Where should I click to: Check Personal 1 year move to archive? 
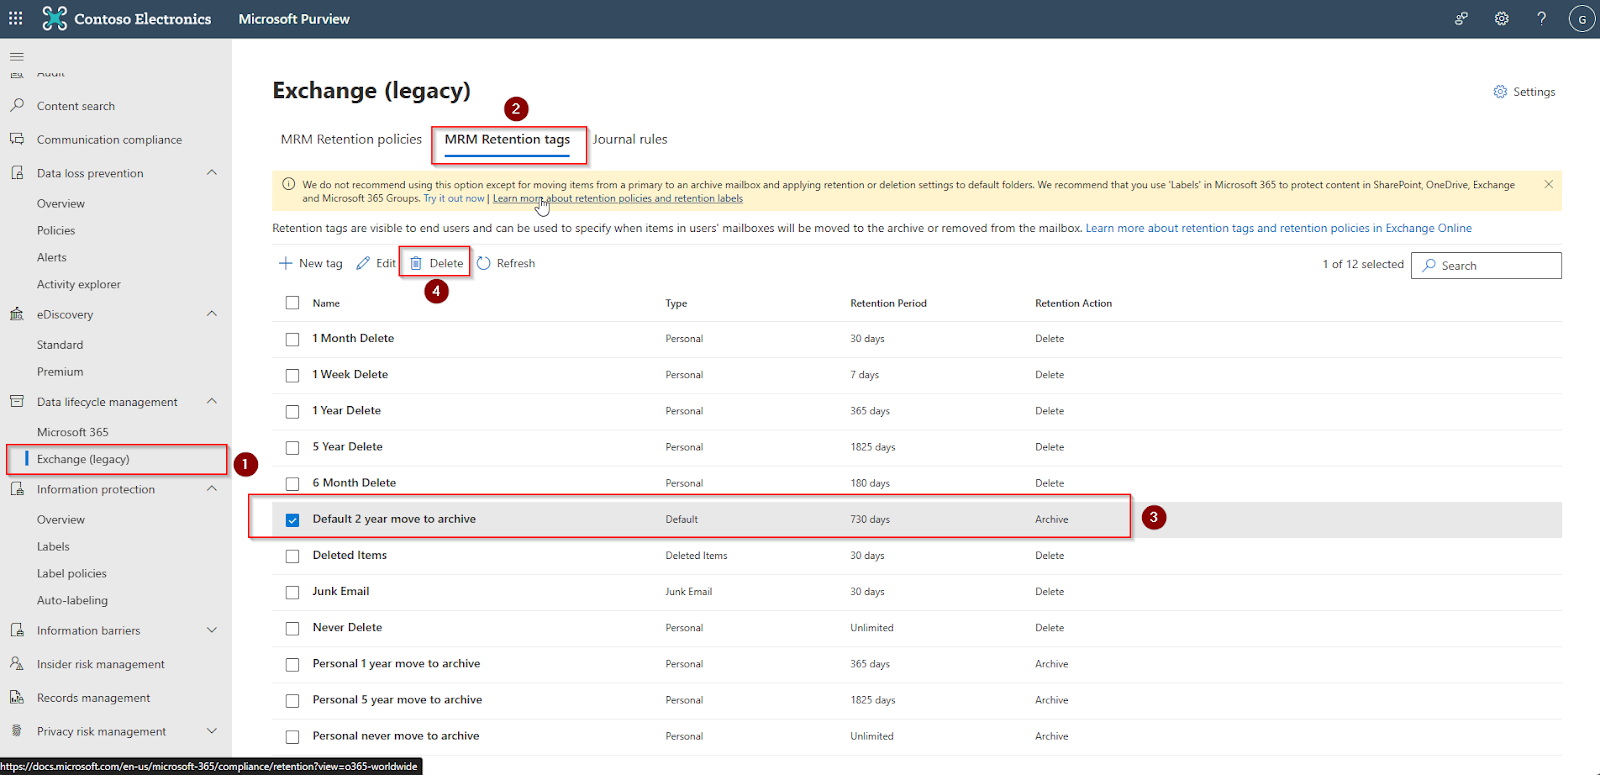[x=292, y=664]
